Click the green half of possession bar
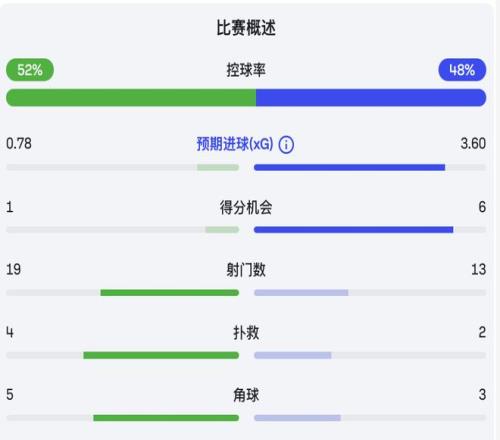Viewport: 500px width, 440px height. (x=131, y=98)
